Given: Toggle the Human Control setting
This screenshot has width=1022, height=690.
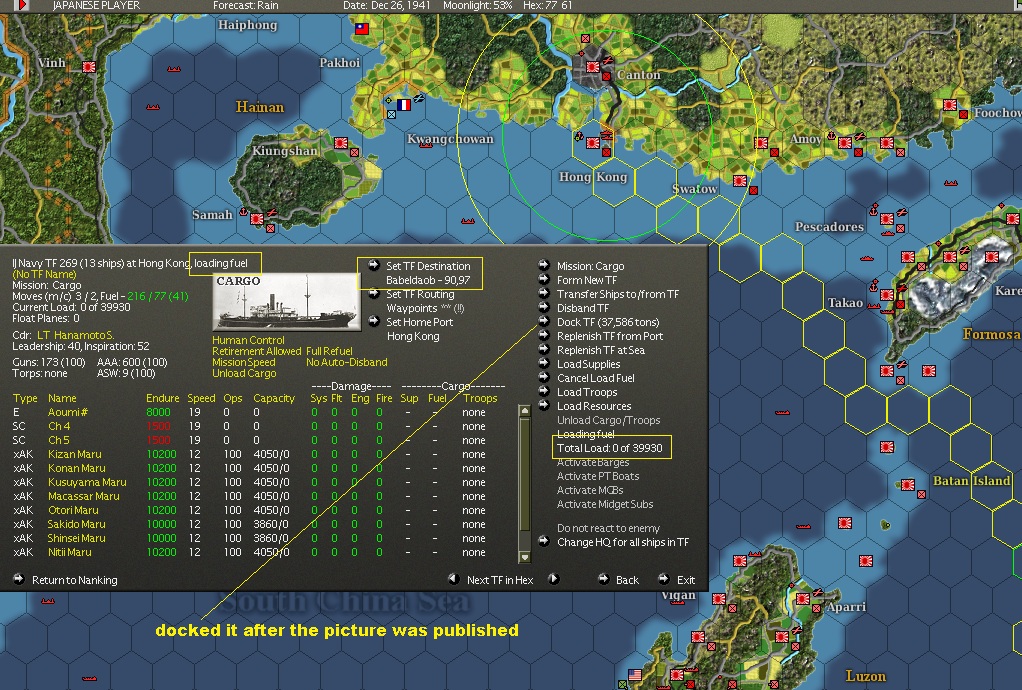Looking at the screenshot, I should pos(248,340).
